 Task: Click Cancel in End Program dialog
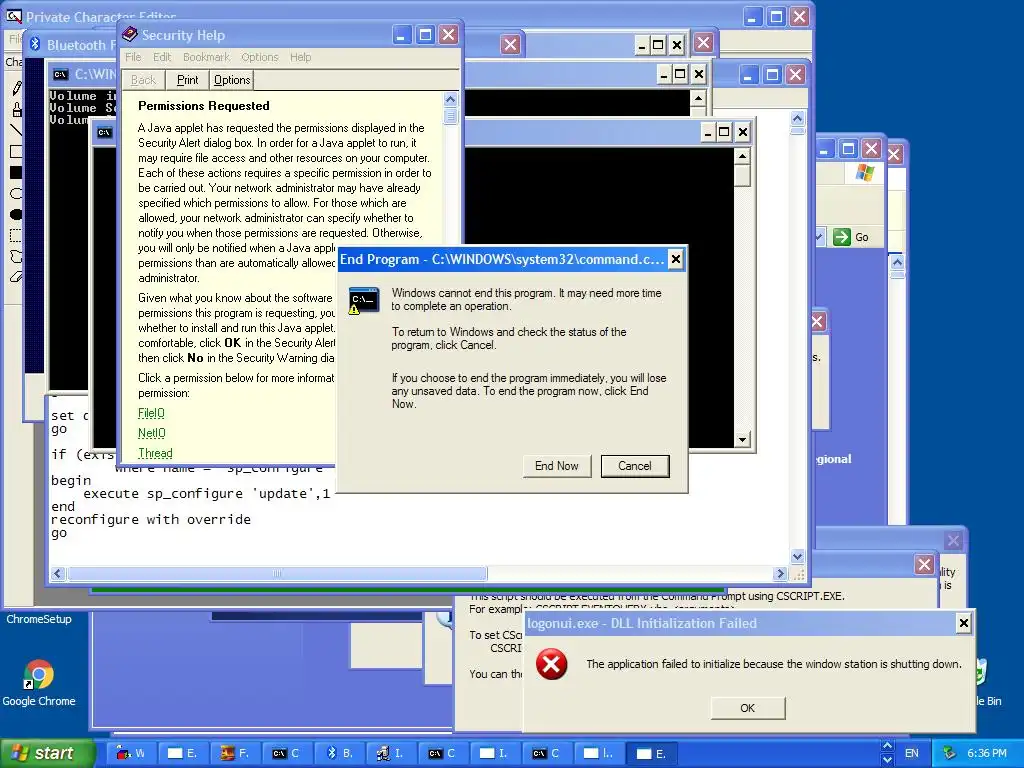click(635, 466)
